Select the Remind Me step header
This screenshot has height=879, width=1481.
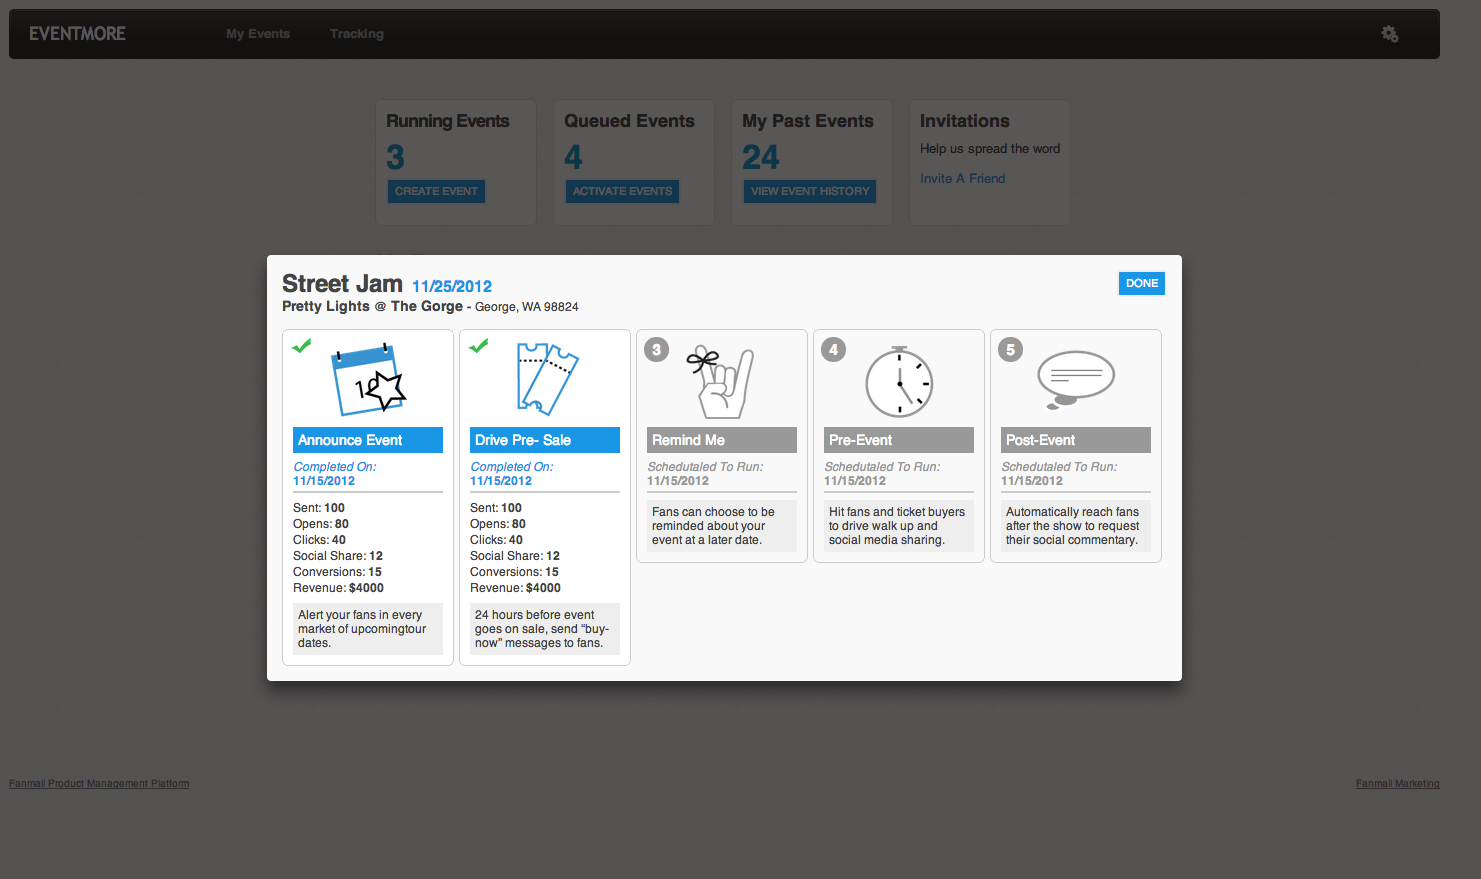(x=721, y=440)
